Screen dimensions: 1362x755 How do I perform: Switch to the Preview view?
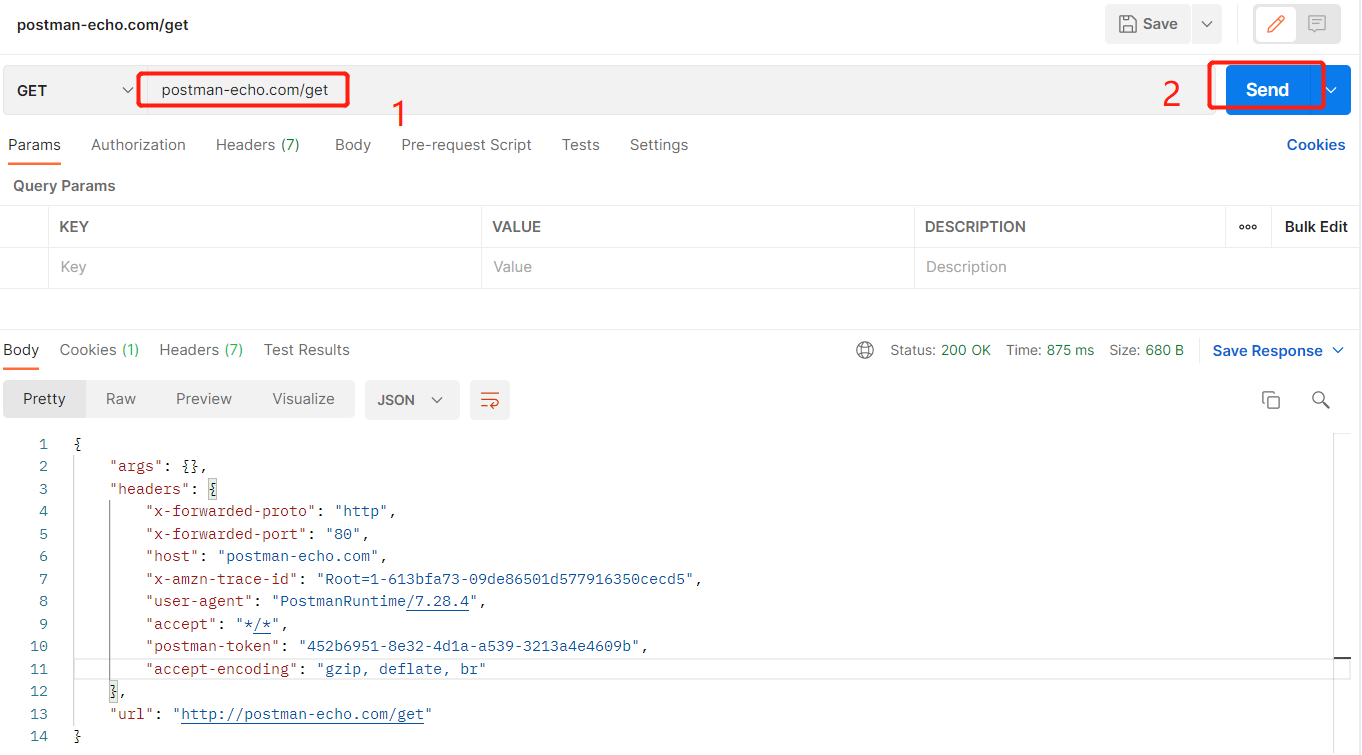coord(204,399)
